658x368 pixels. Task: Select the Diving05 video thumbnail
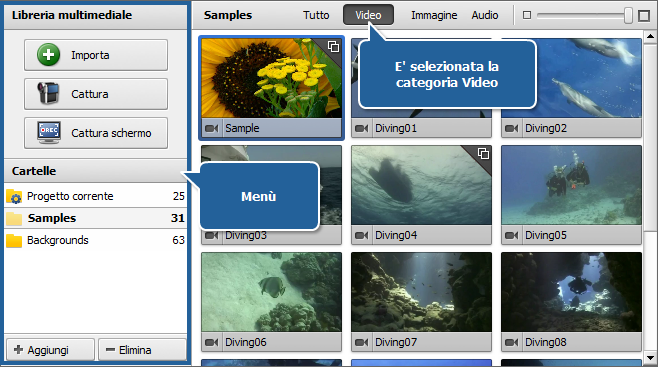point(572,195)
